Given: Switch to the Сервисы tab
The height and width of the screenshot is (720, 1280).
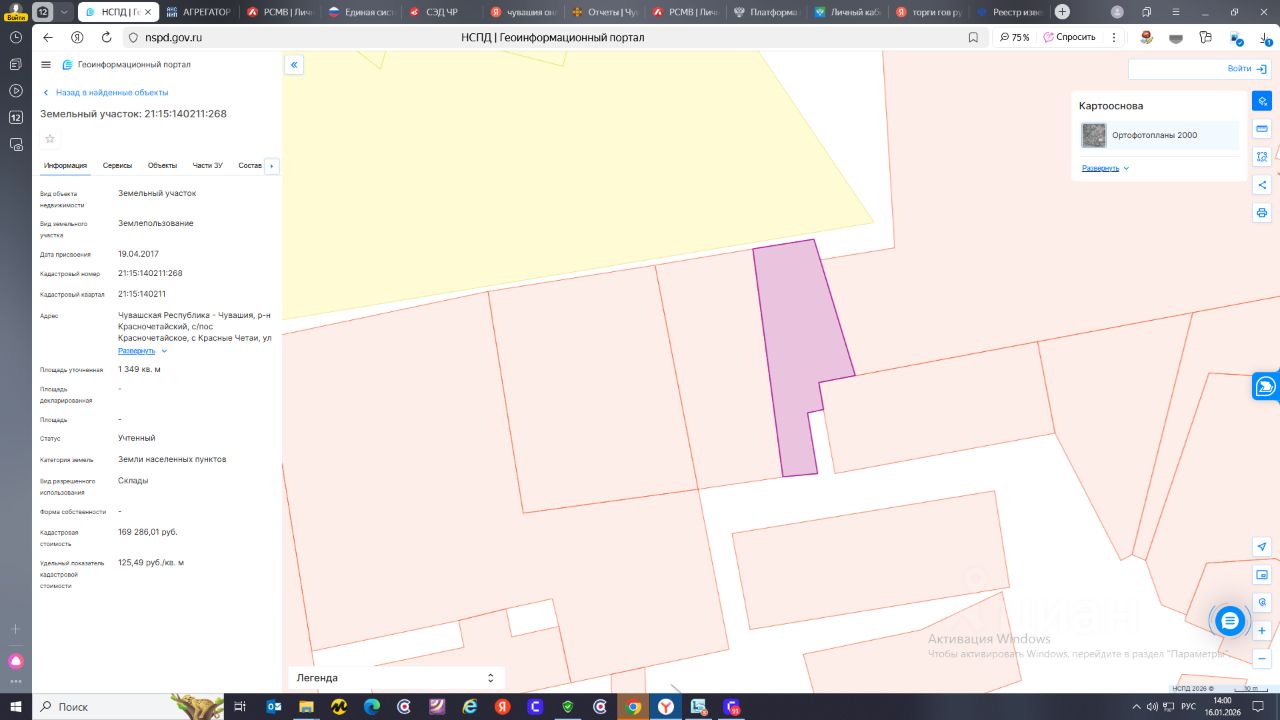Looking at the screenshot, I should pos(117,165).
